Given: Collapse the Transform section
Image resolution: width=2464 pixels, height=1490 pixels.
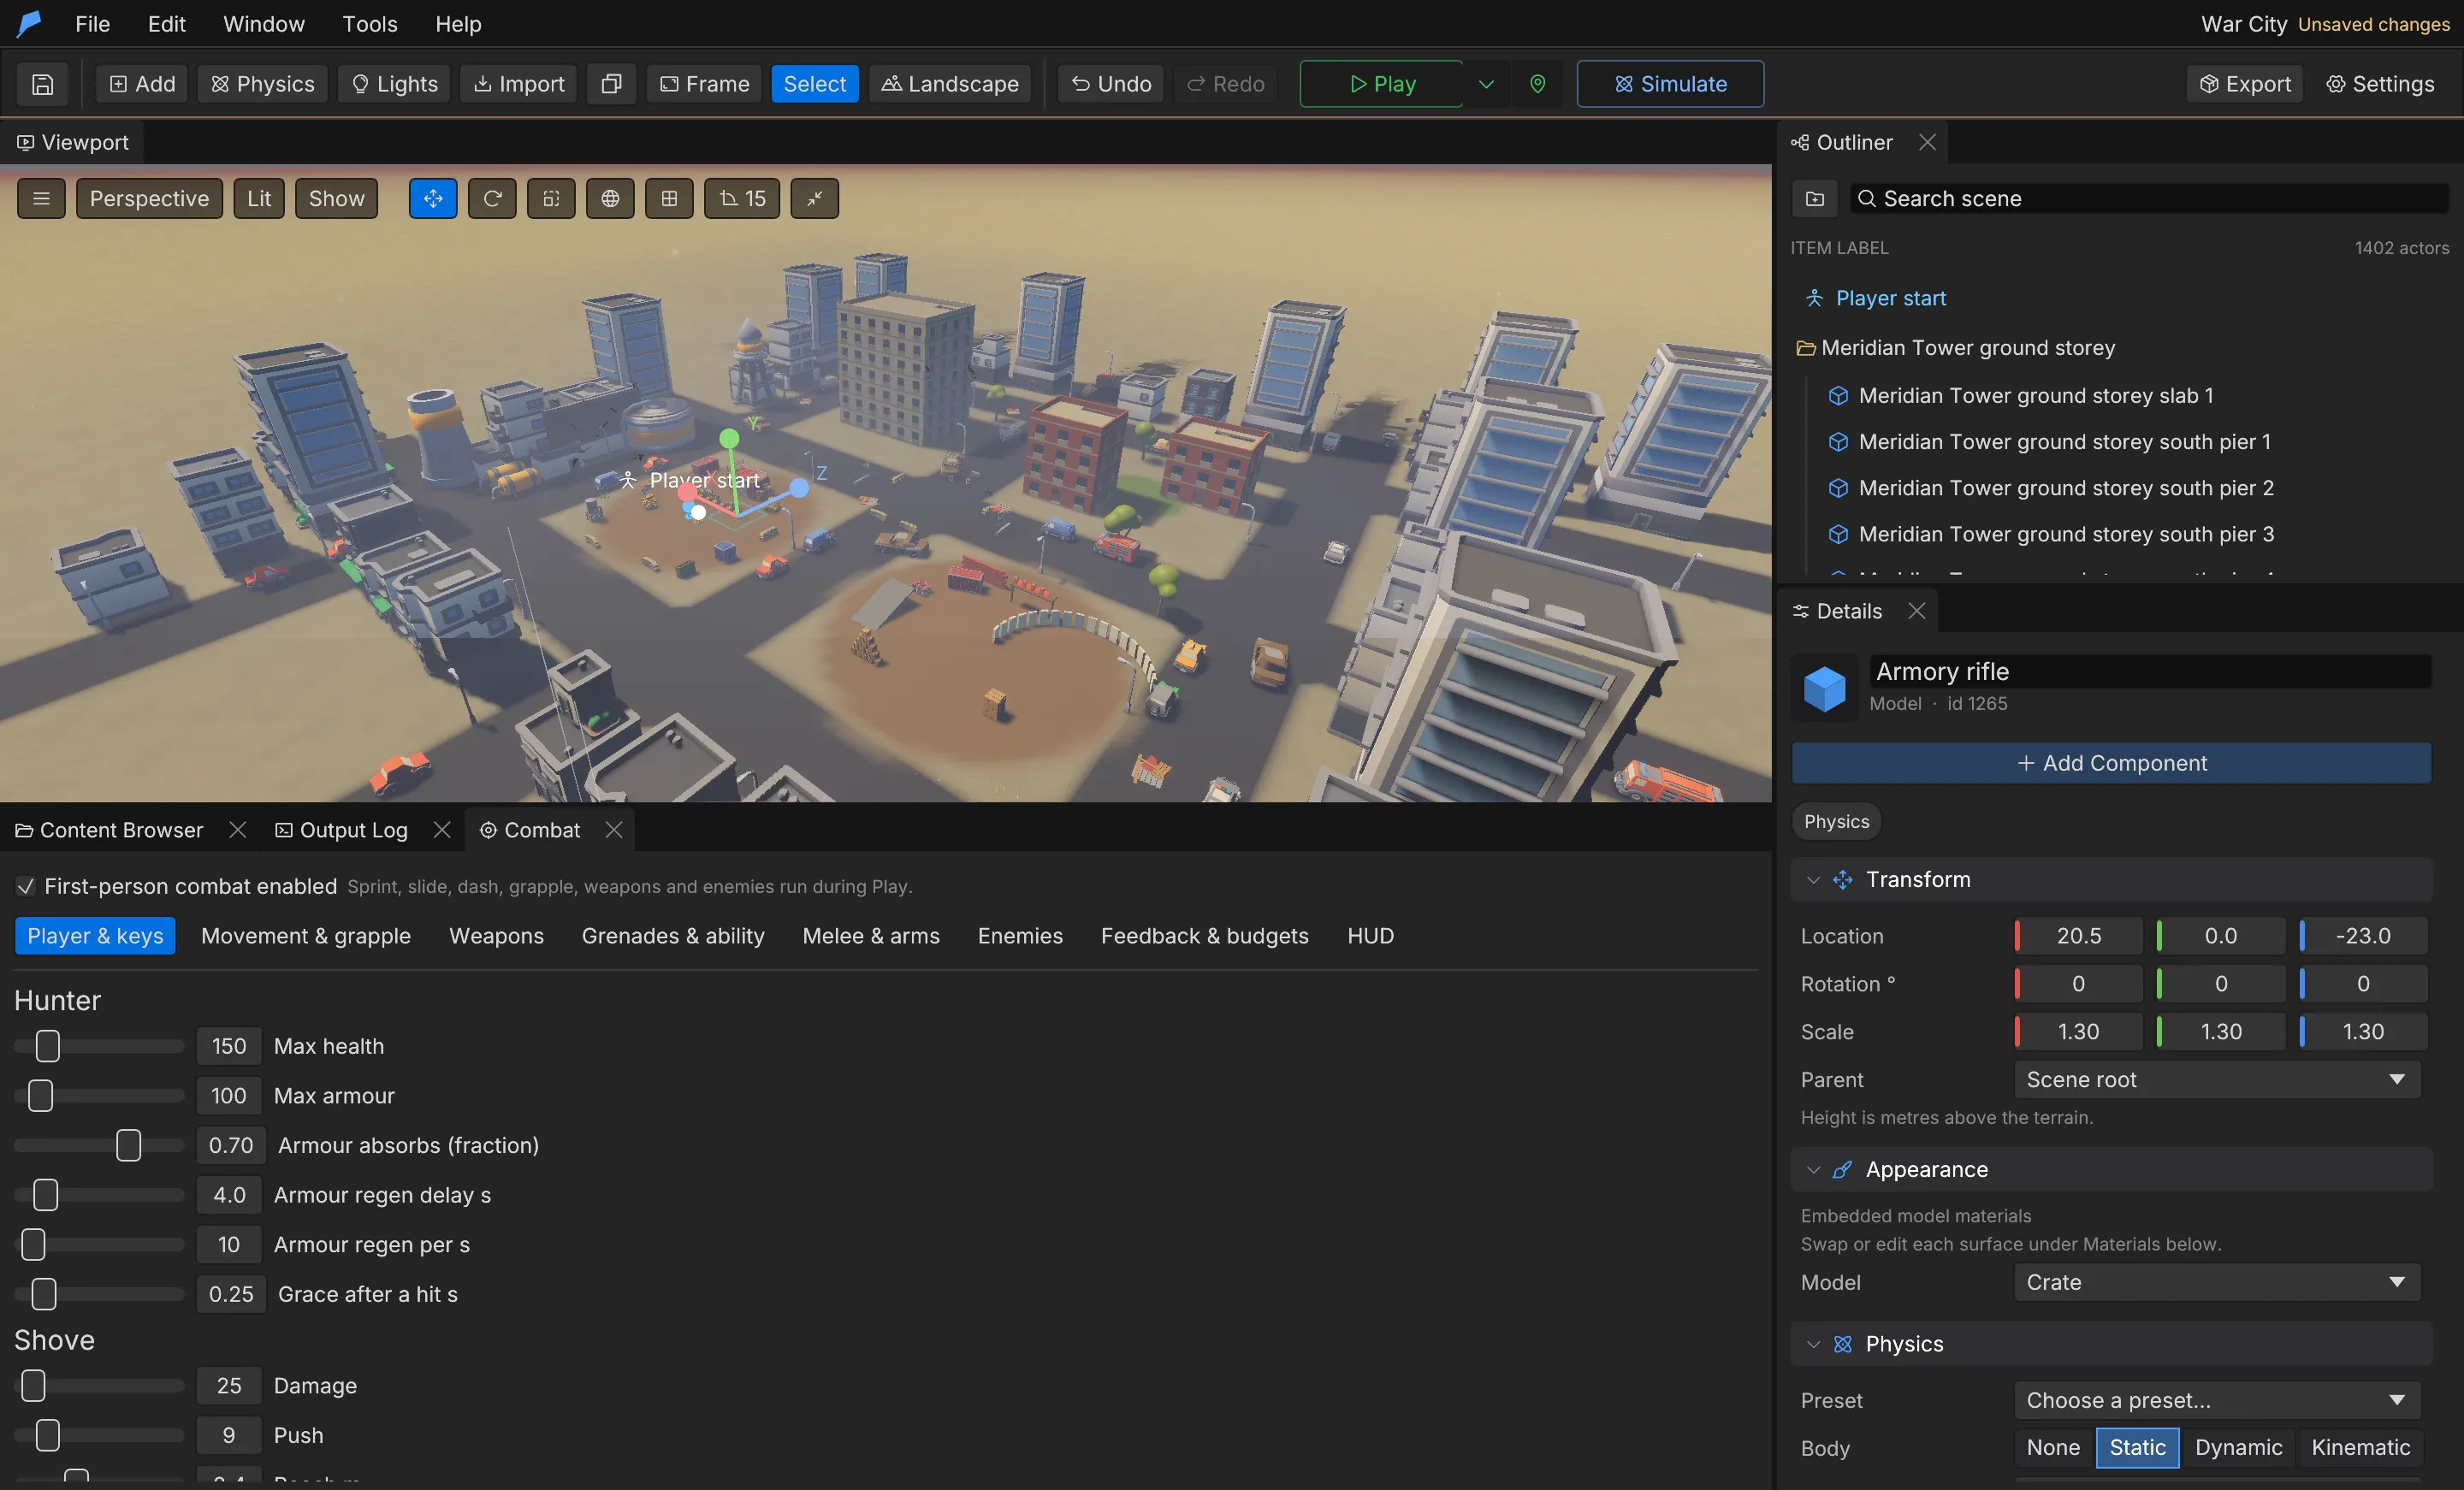Looking at the screenshot, I should pos(1813,880).
